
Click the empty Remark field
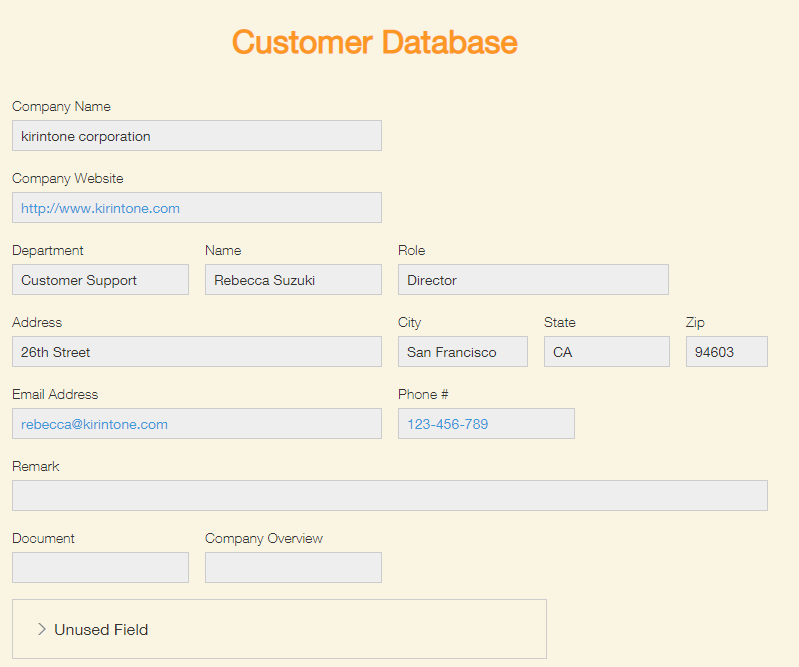(389, 496)
